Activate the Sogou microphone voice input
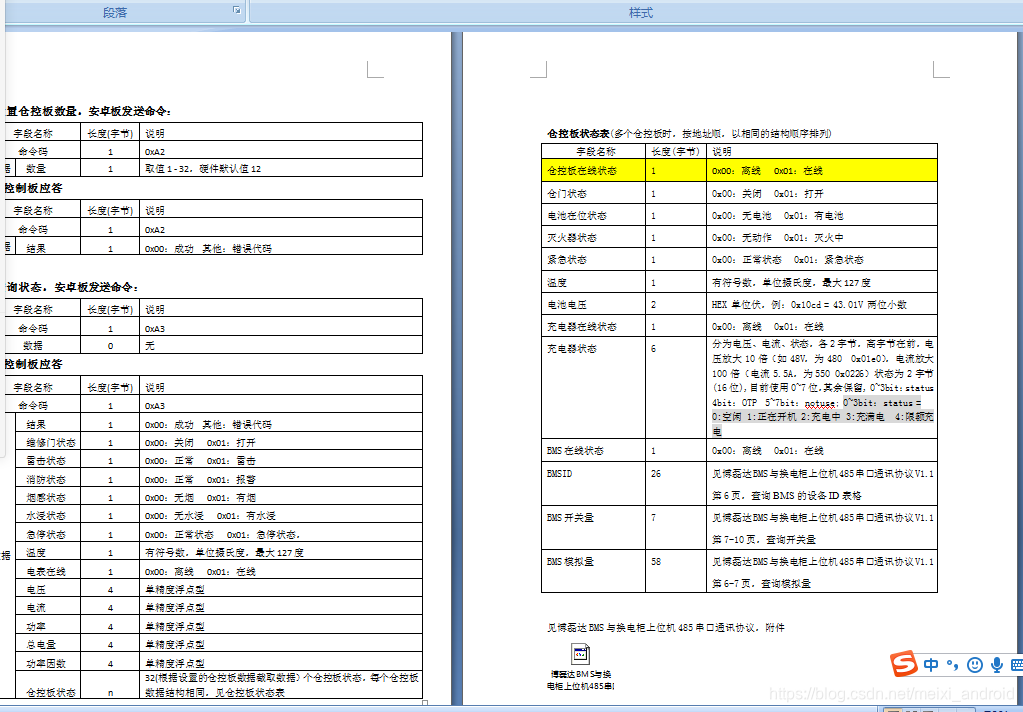The width and height of the screenshot is (1023, 712). tap(997, 665)
